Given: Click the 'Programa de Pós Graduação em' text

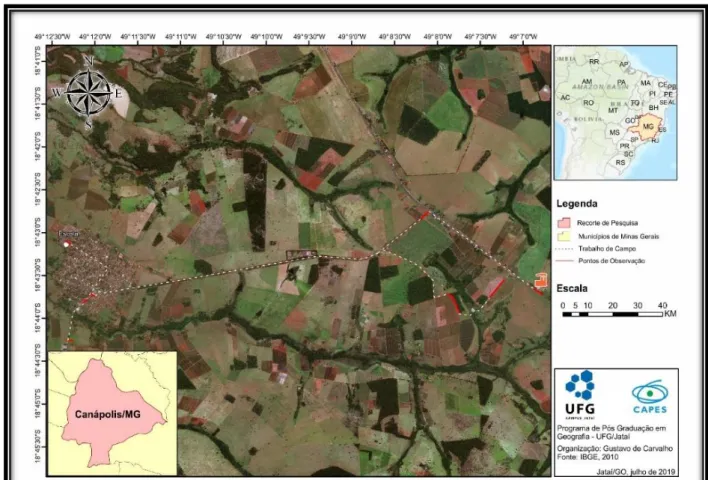Looking at the screenshot, I should coord(611,428).
